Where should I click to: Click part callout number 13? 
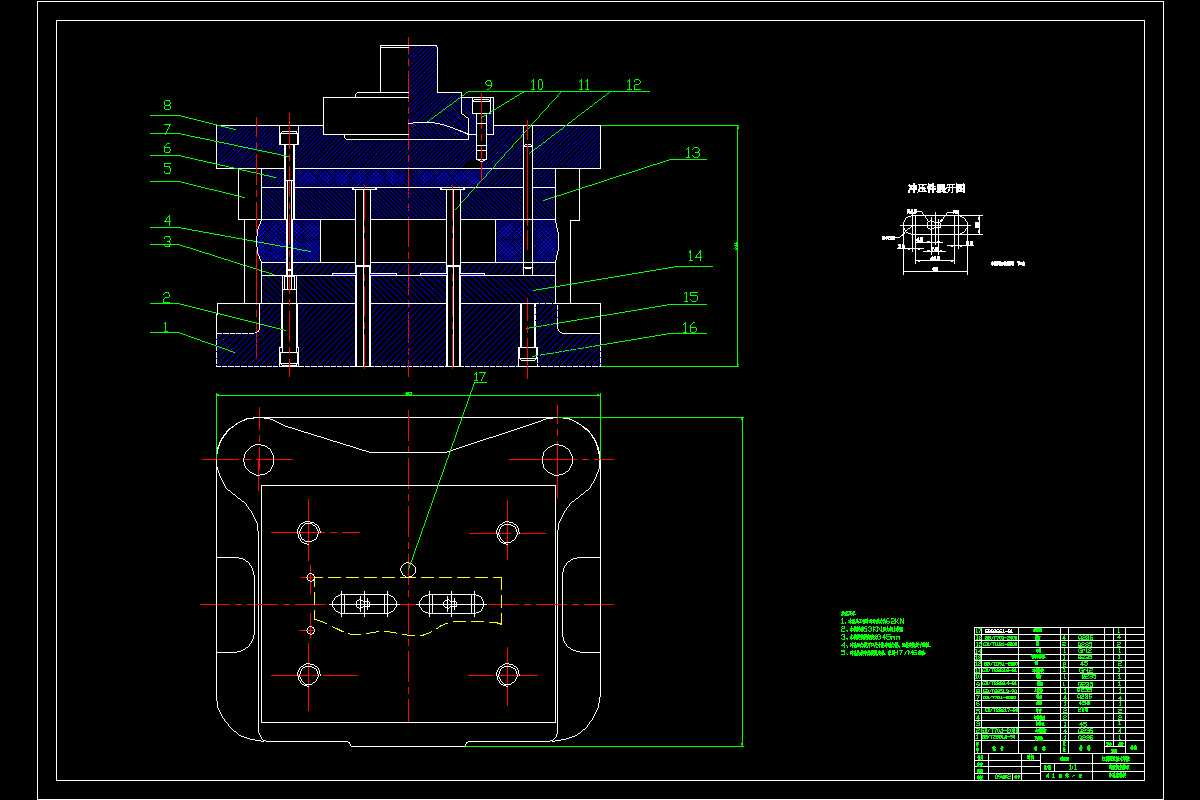point(693,153)
